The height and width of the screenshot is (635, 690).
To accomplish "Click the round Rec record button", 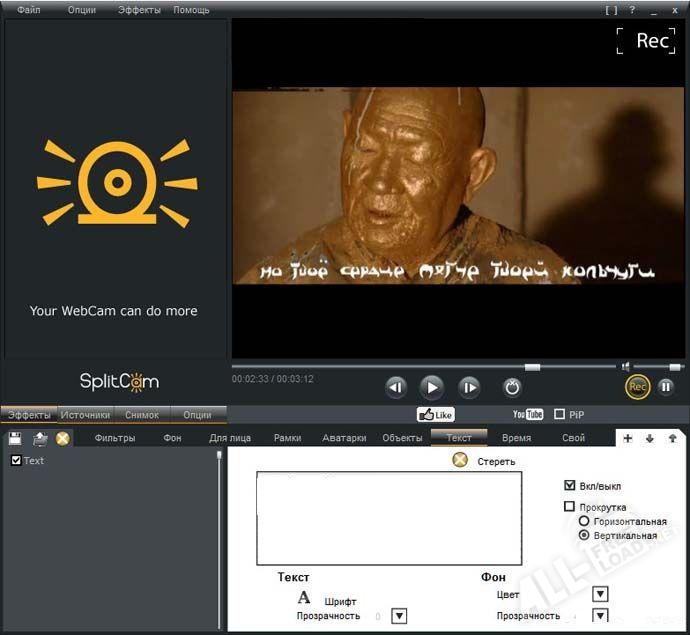I will tap(637, 387).
